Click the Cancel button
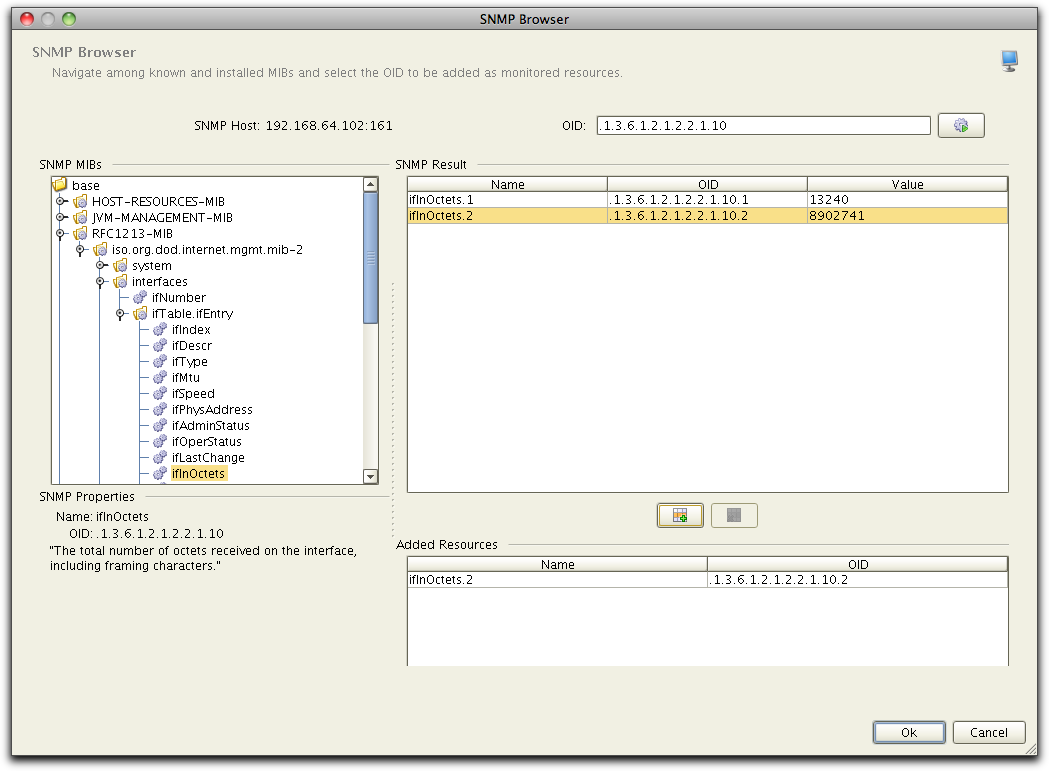The height and width of the screenshot is (771, 1049). point(989,732)
